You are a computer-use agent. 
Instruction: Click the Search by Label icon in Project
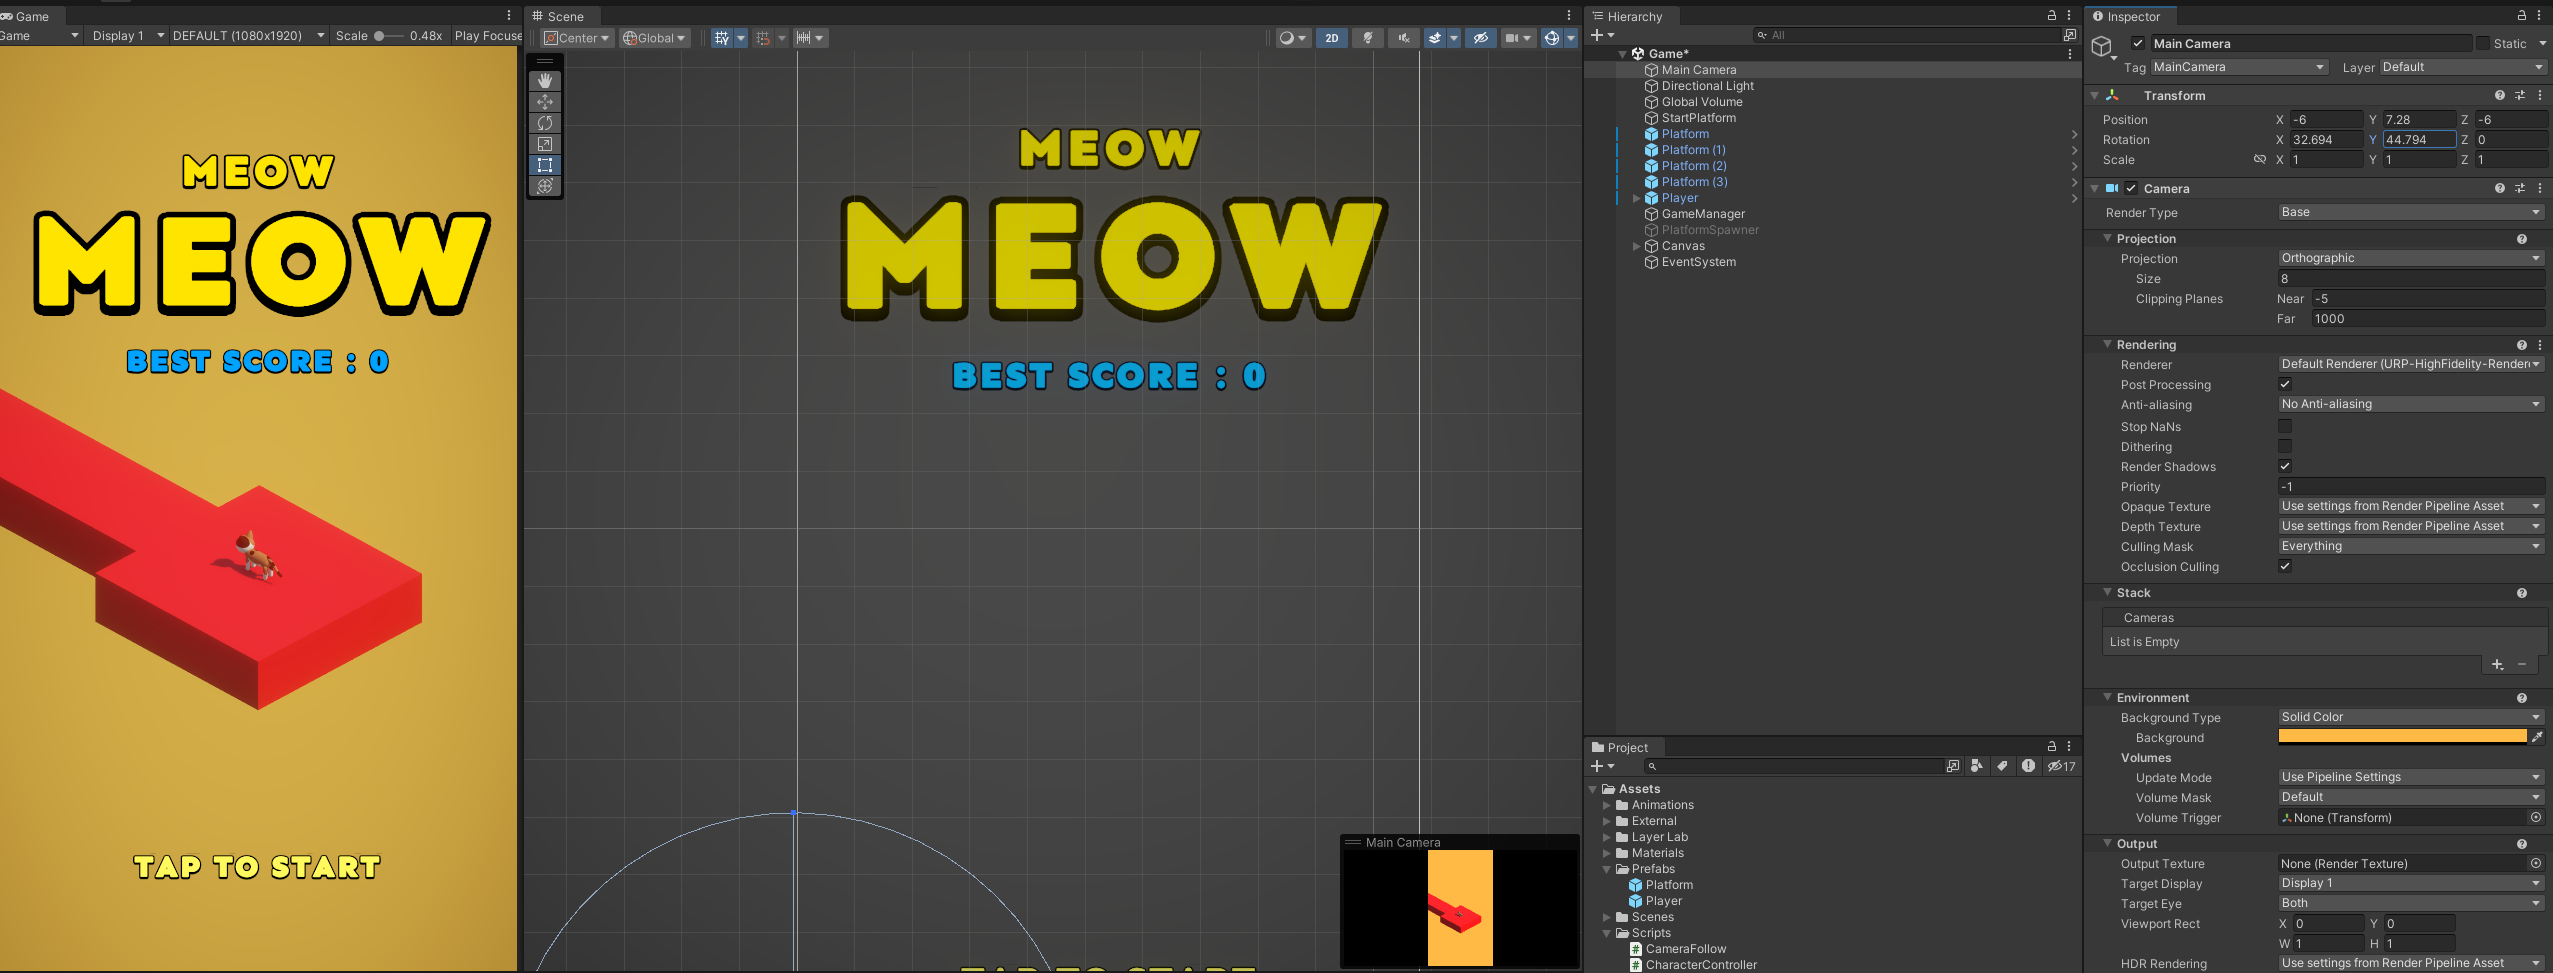tap(2002, 766)
